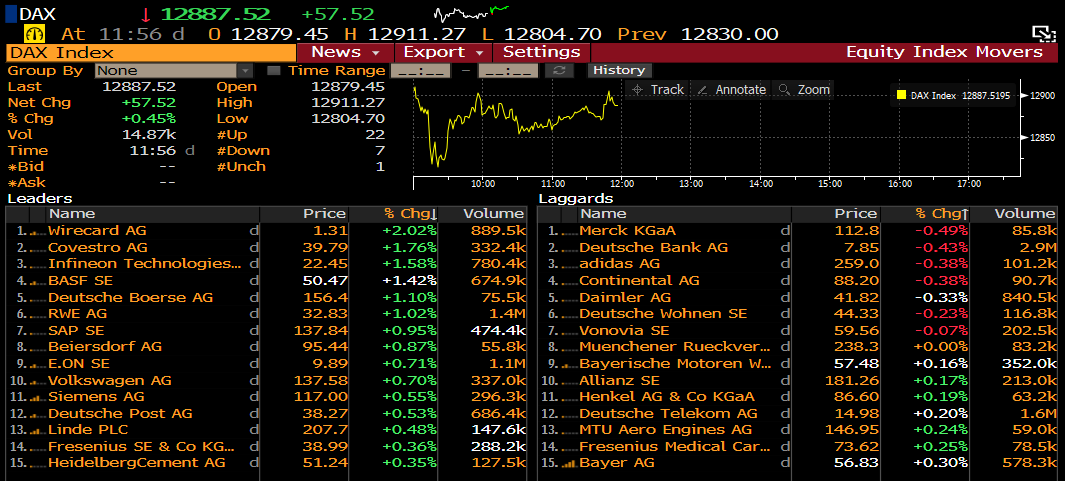
Task: Click the History button
Action: tap(619, 70)
